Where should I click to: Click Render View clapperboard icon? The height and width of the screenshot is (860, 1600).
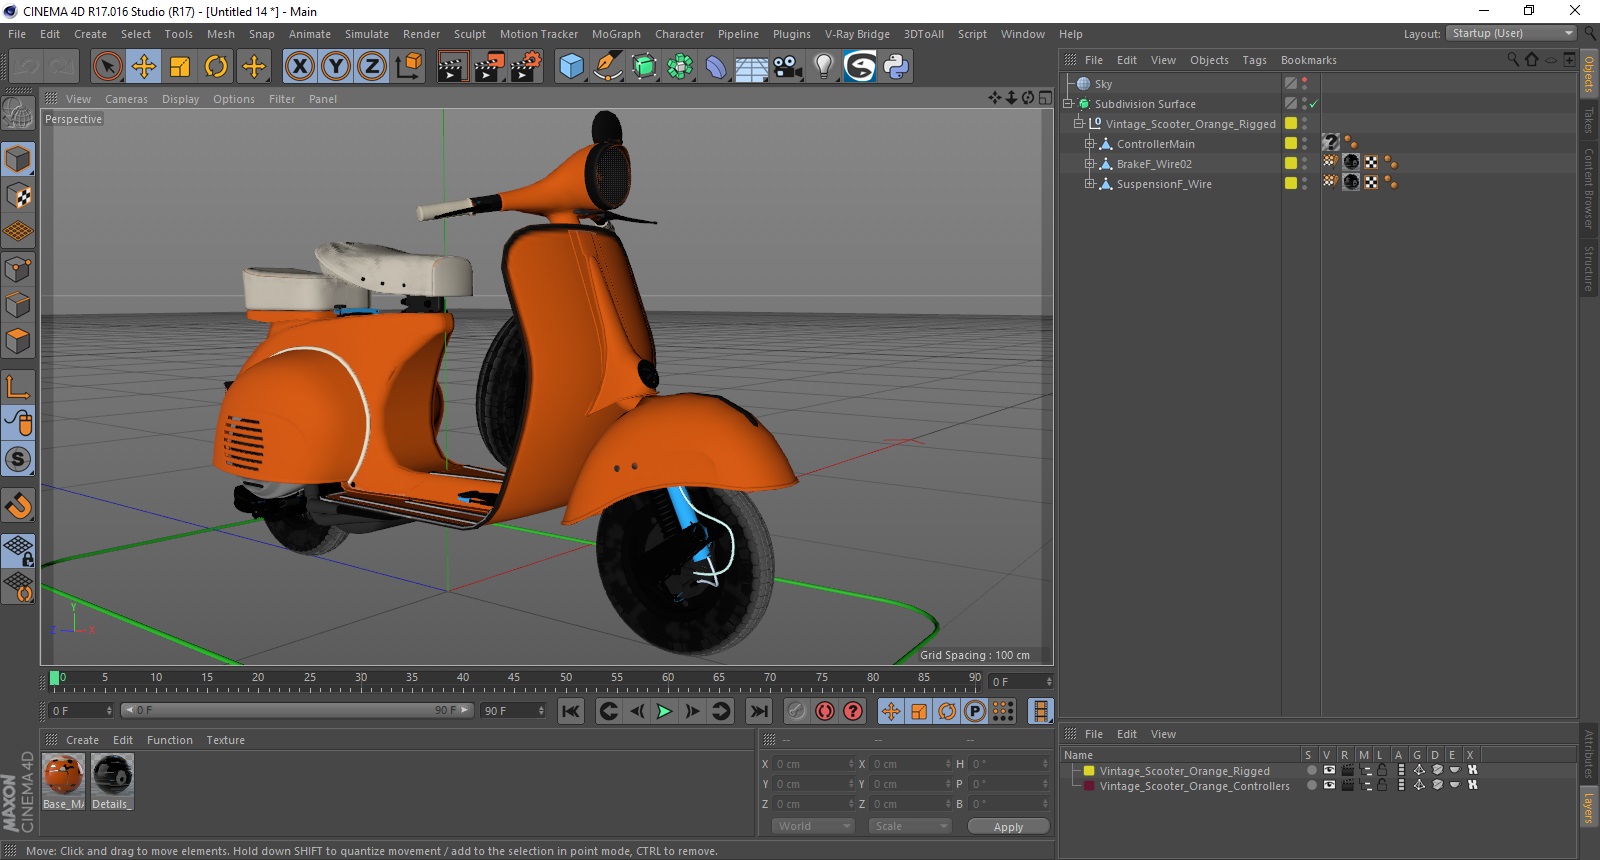coord(452,67)
